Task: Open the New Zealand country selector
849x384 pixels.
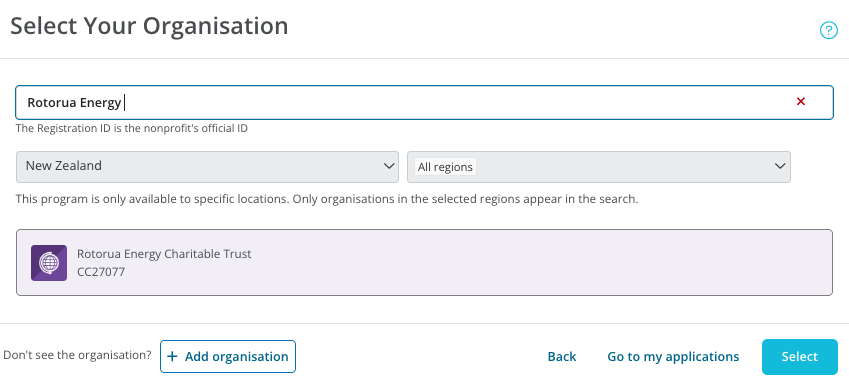Action: pos(207,166)
